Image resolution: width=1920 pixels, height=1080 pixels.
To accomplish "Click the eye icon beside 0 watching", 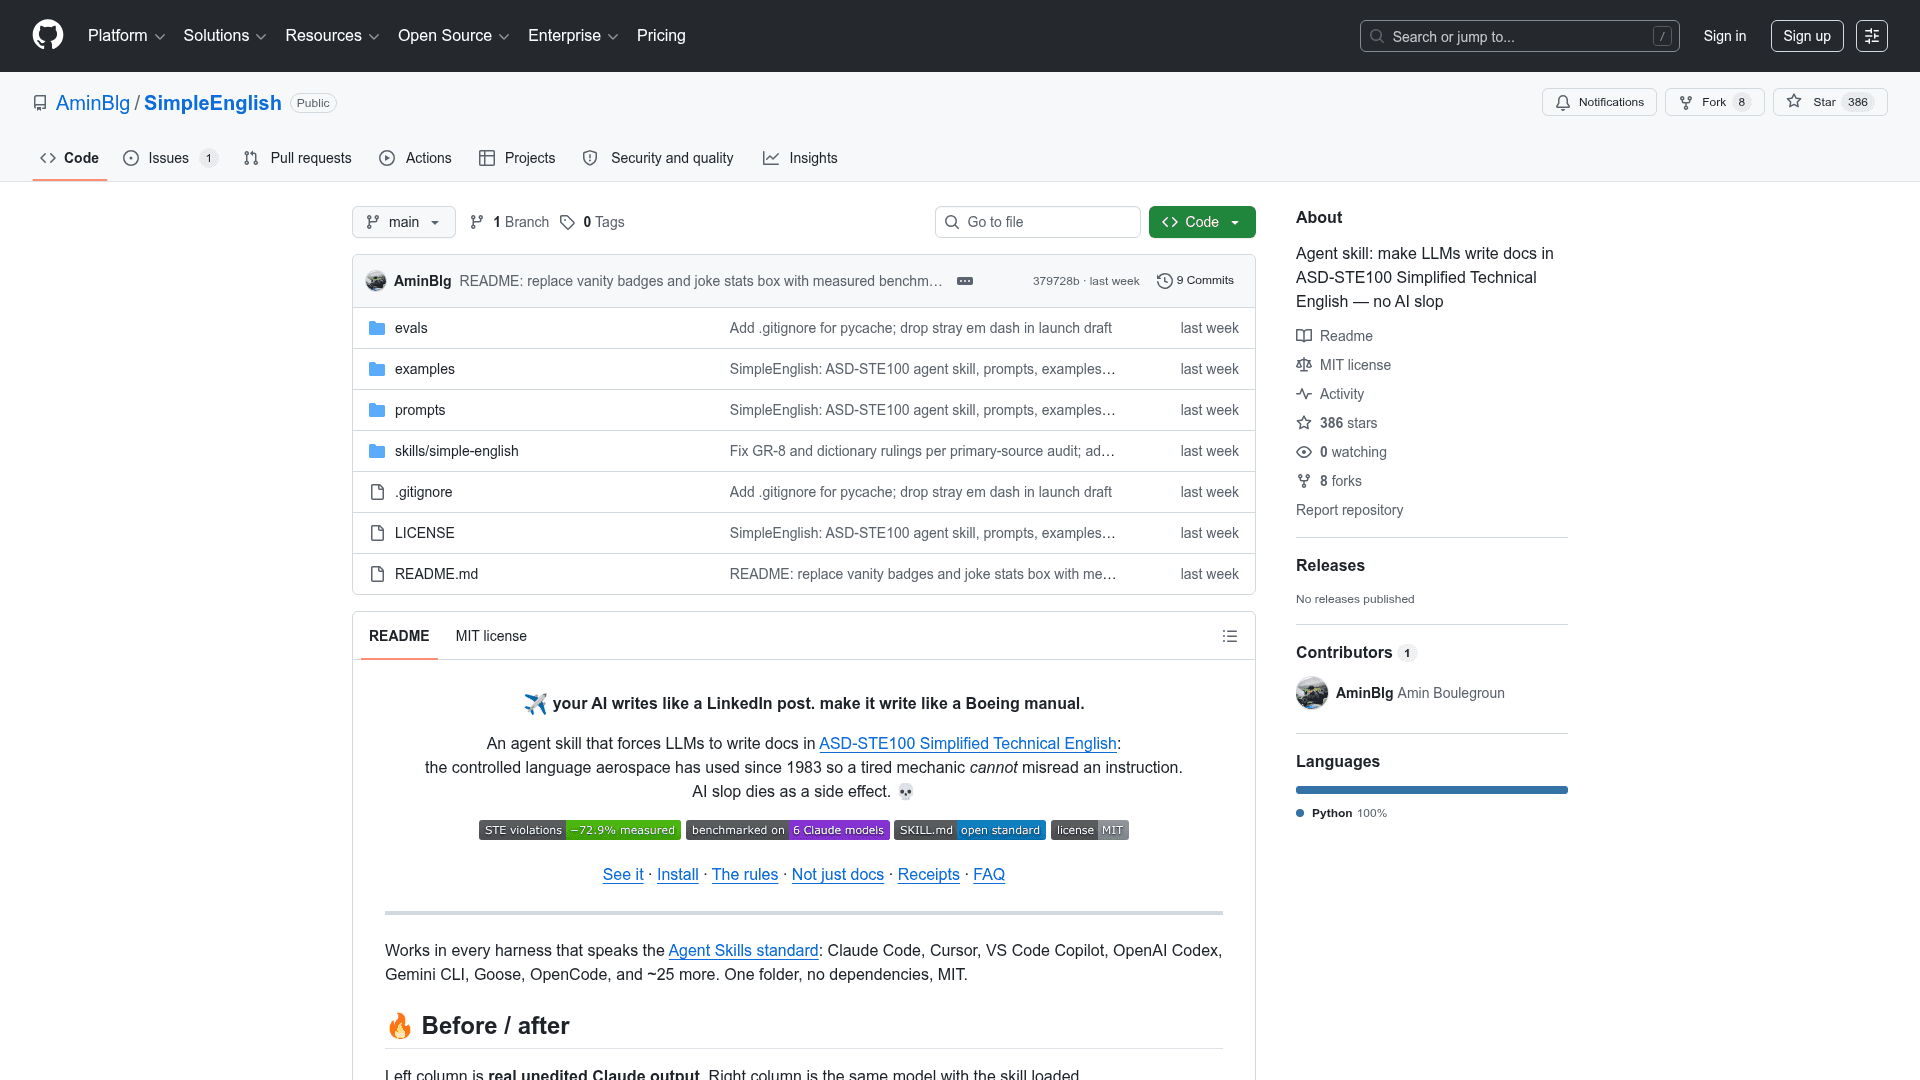I will (x=1304, y=452).
